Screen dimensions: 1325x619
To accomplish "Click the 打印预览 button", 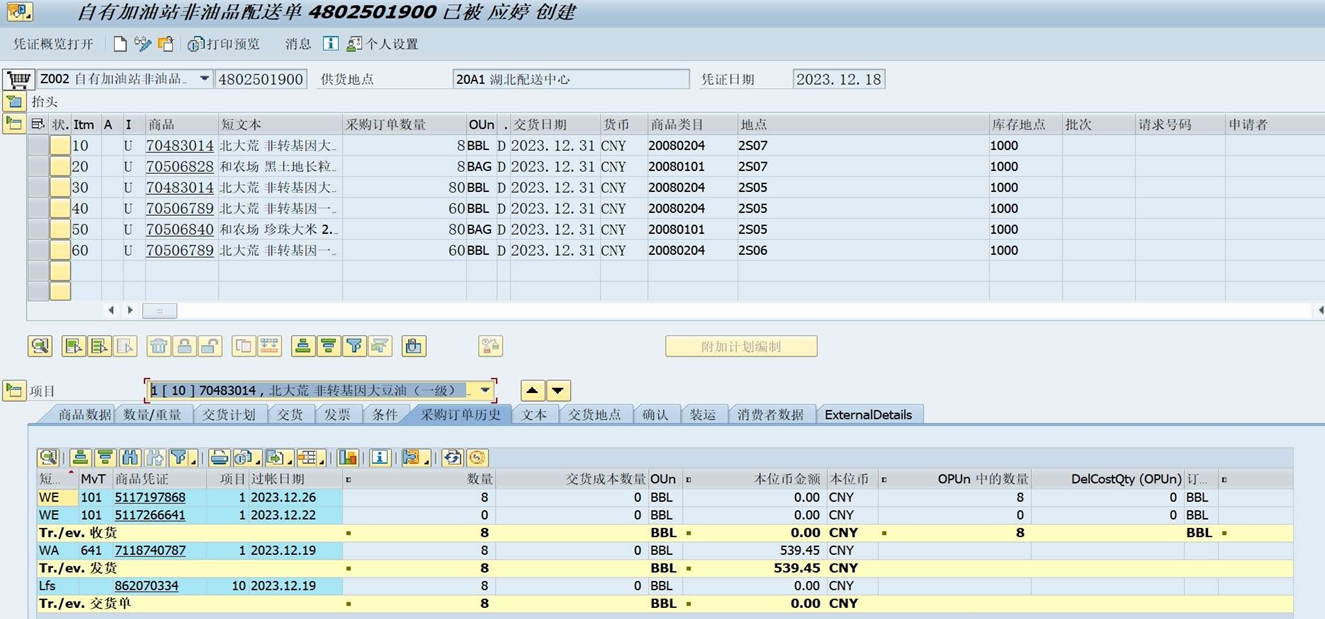I will (x=224, y=44).
